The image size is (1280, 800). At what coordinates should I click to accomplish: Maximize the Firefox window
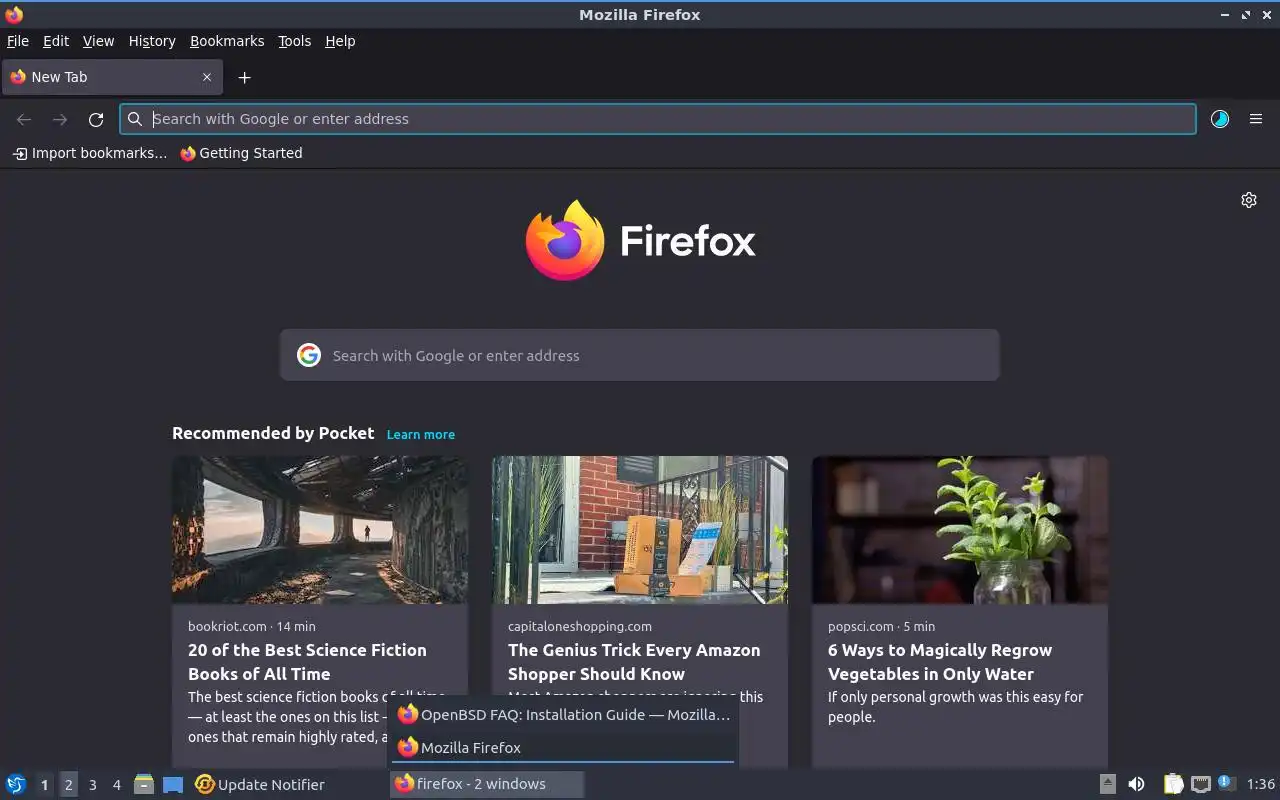(1246, 15)
